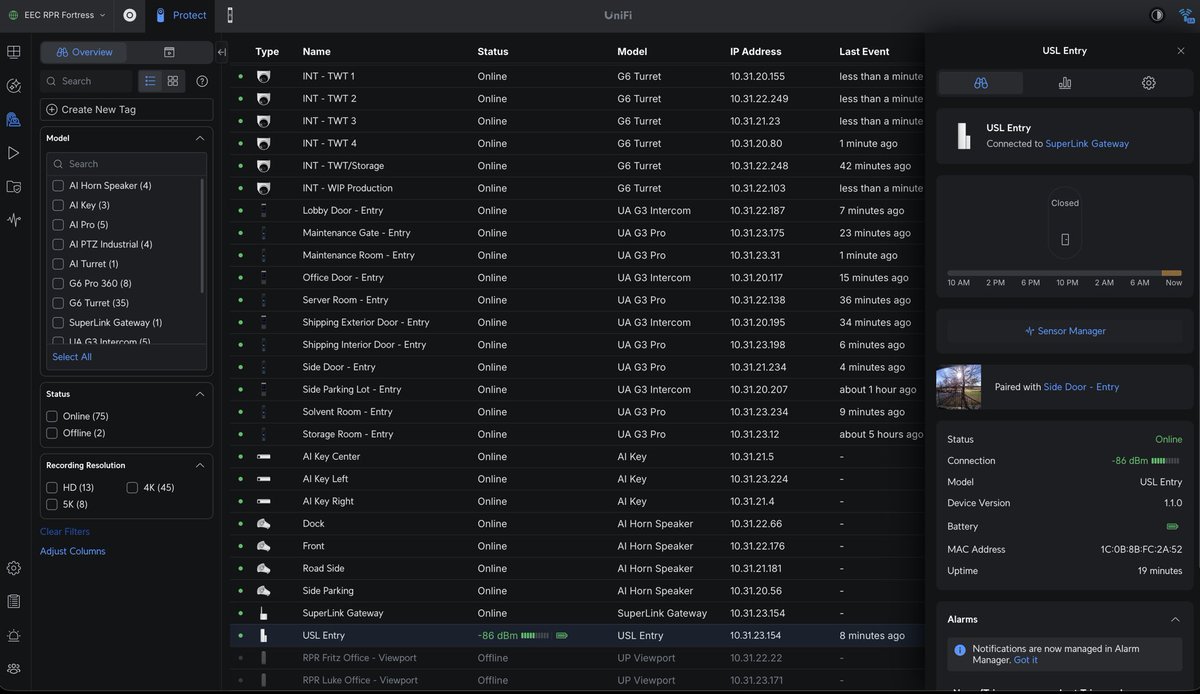Collapse the Status filter section
Screen dimensions: 1200x694
click(199, 394)
